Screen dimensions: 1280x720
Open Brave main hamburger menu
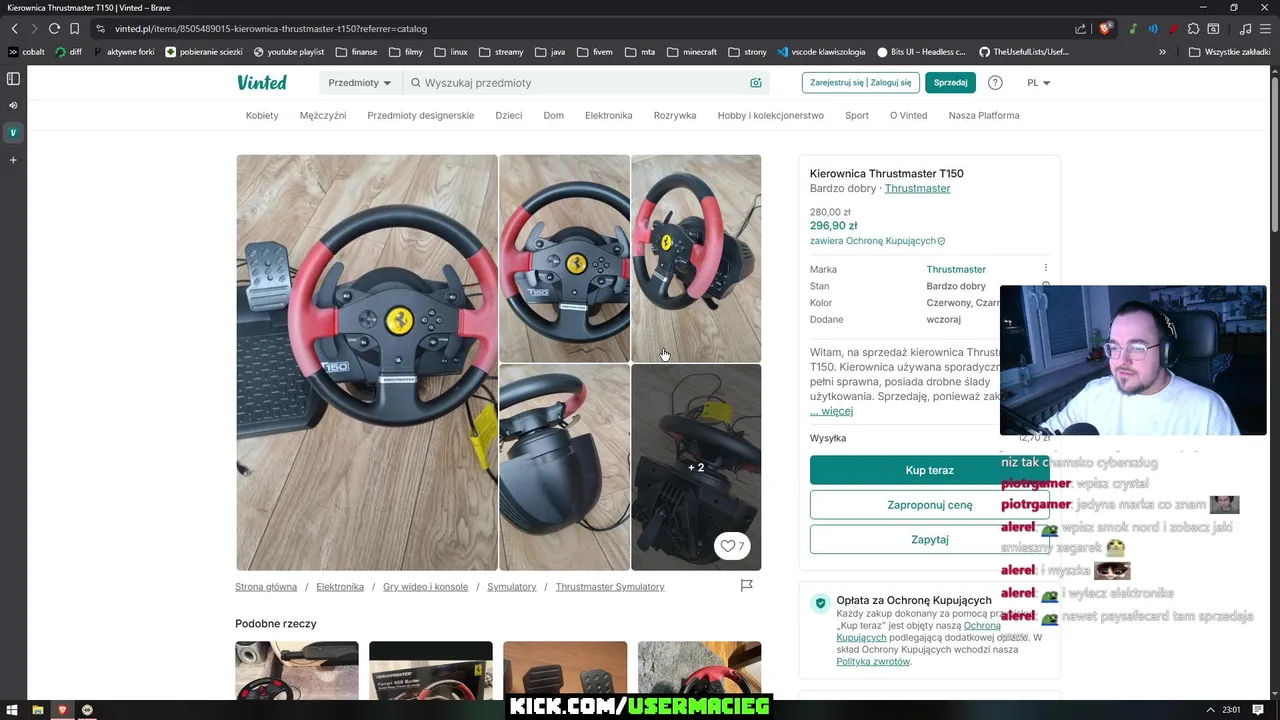click(1265, 29)
